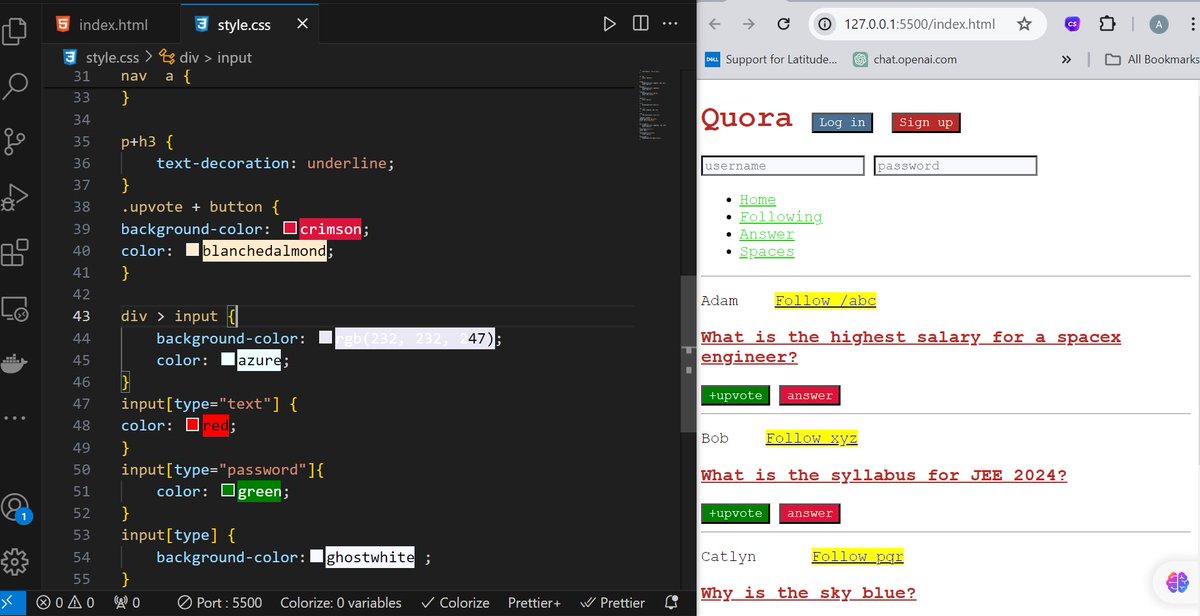This screenshot has width=1200, height=616.
Task: Open the Answer nav link
Action: 767,234
